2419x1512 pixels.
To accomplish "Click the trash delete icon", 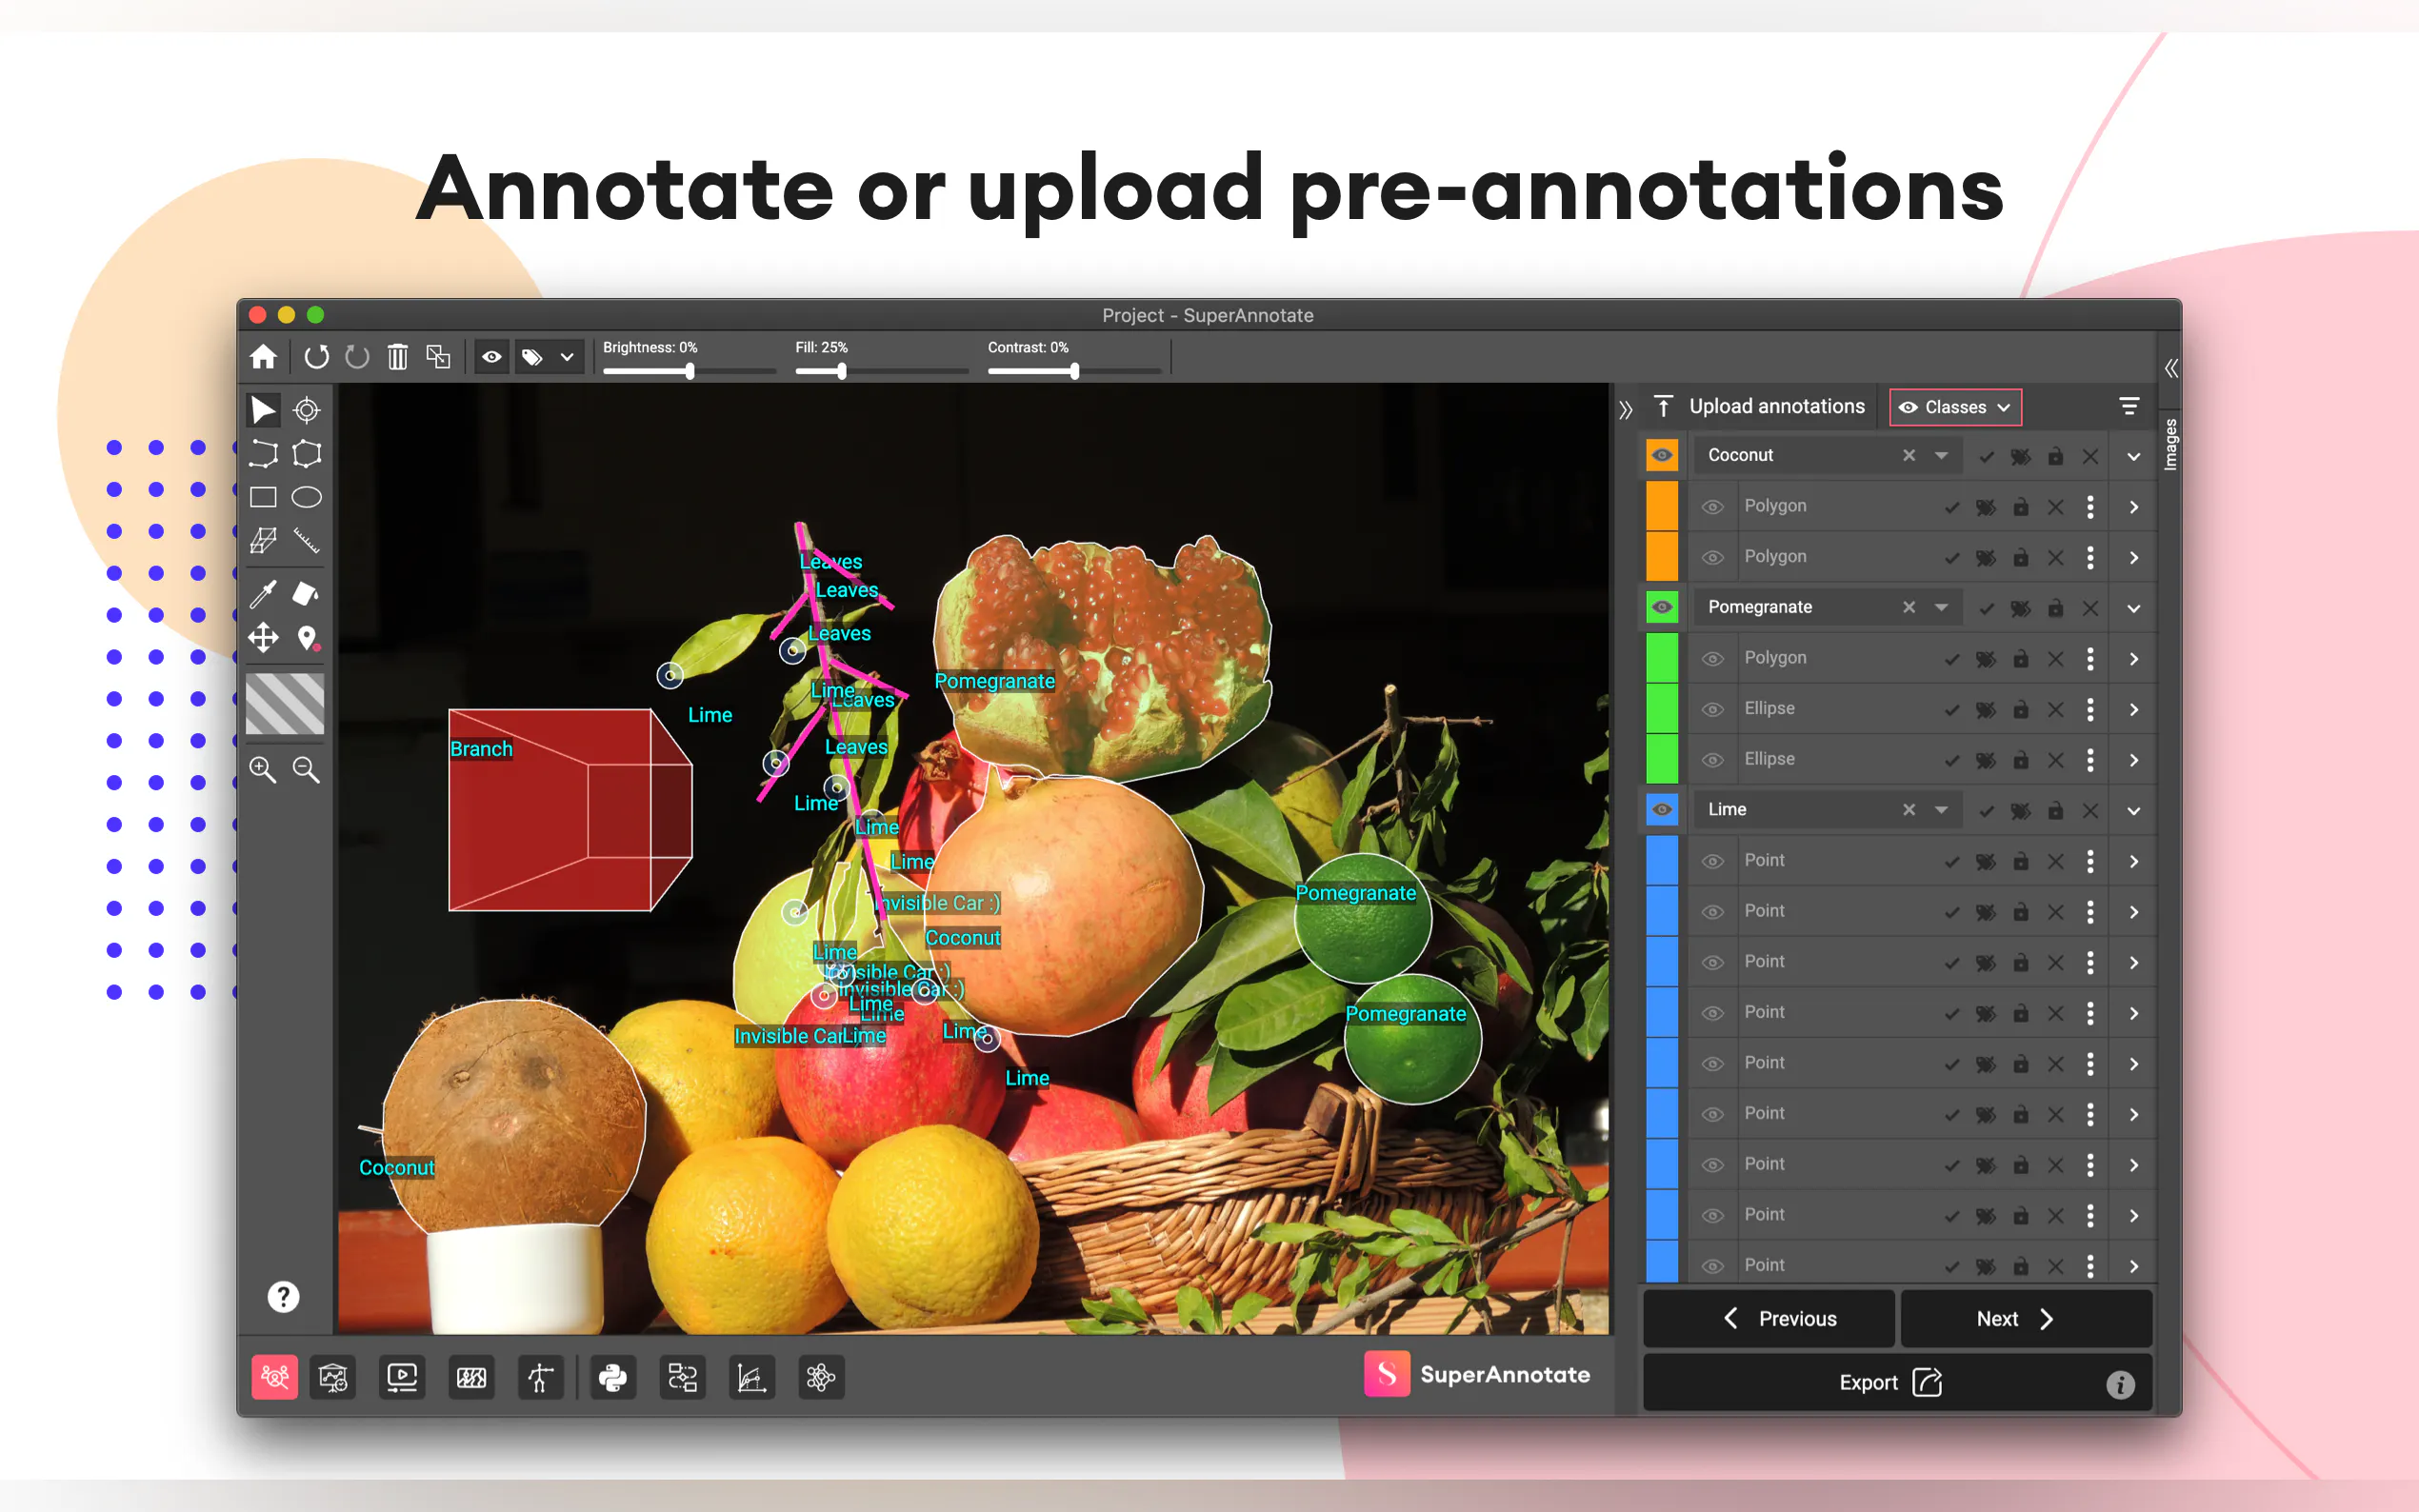I will tap(398, 357).
